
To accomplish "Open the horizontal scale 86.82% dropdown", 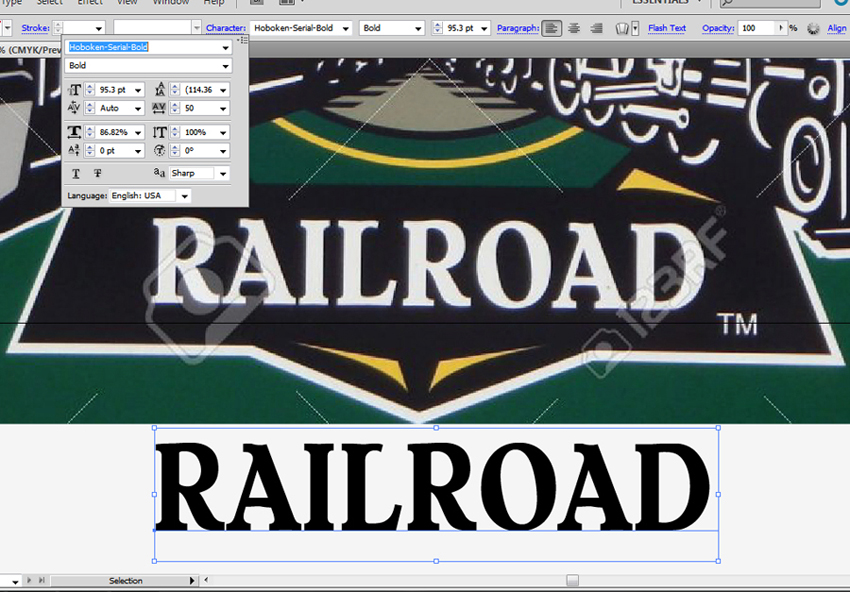I will [138, 132].
